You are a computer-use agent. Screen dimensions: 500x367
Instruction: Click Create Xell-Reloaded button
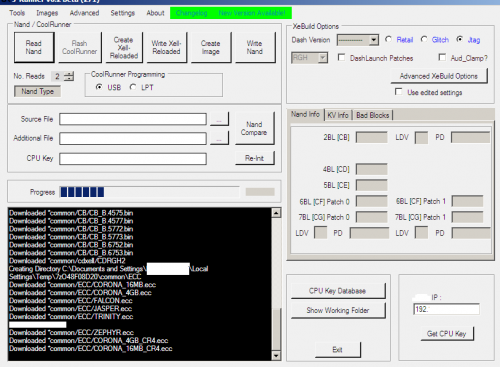[124, 47]
